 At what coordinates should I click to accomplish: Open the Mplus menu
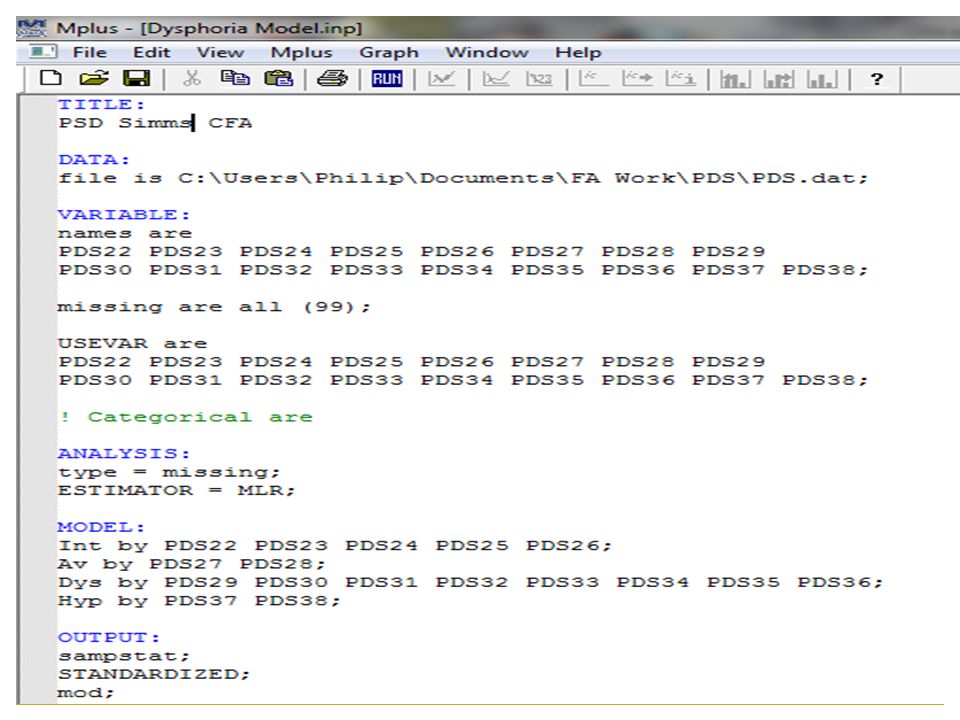(301, 52)
